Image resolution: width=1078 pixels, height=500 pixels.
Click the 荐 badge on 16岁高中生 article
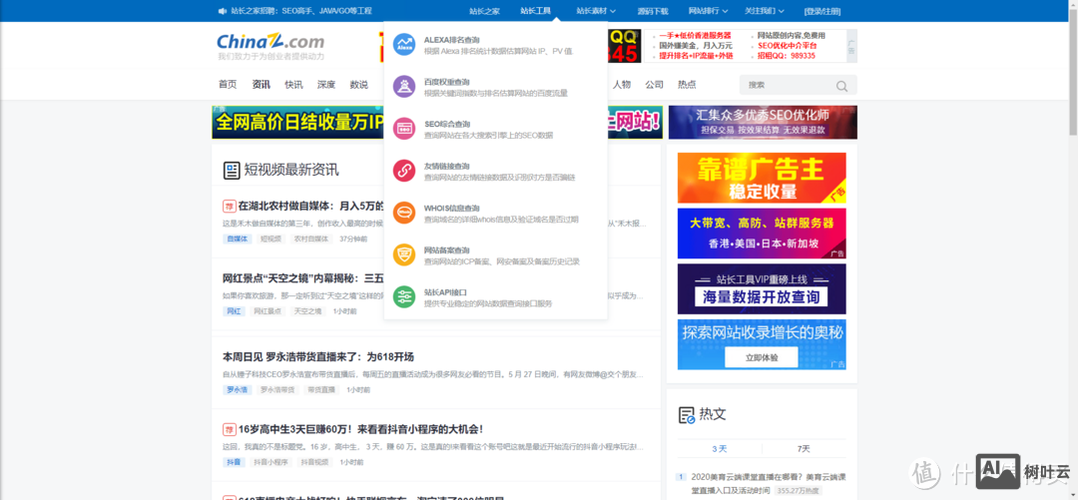229,429
